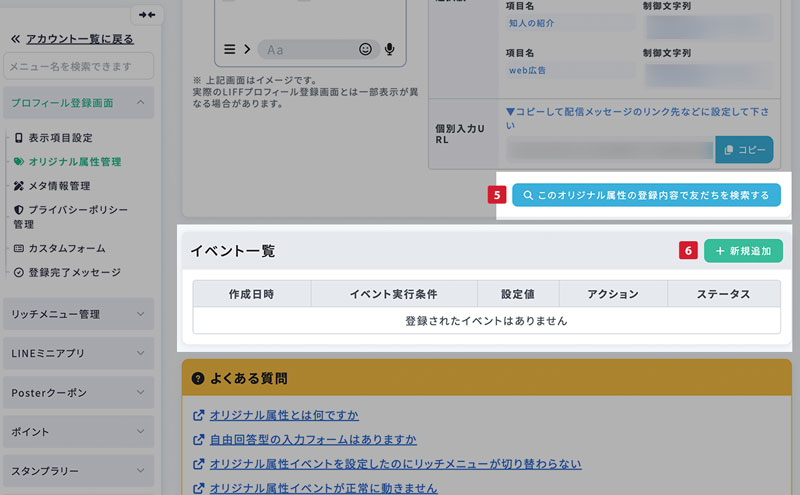Click the help icon beside よくある質問
800x495 pixels.
(198, 379)
